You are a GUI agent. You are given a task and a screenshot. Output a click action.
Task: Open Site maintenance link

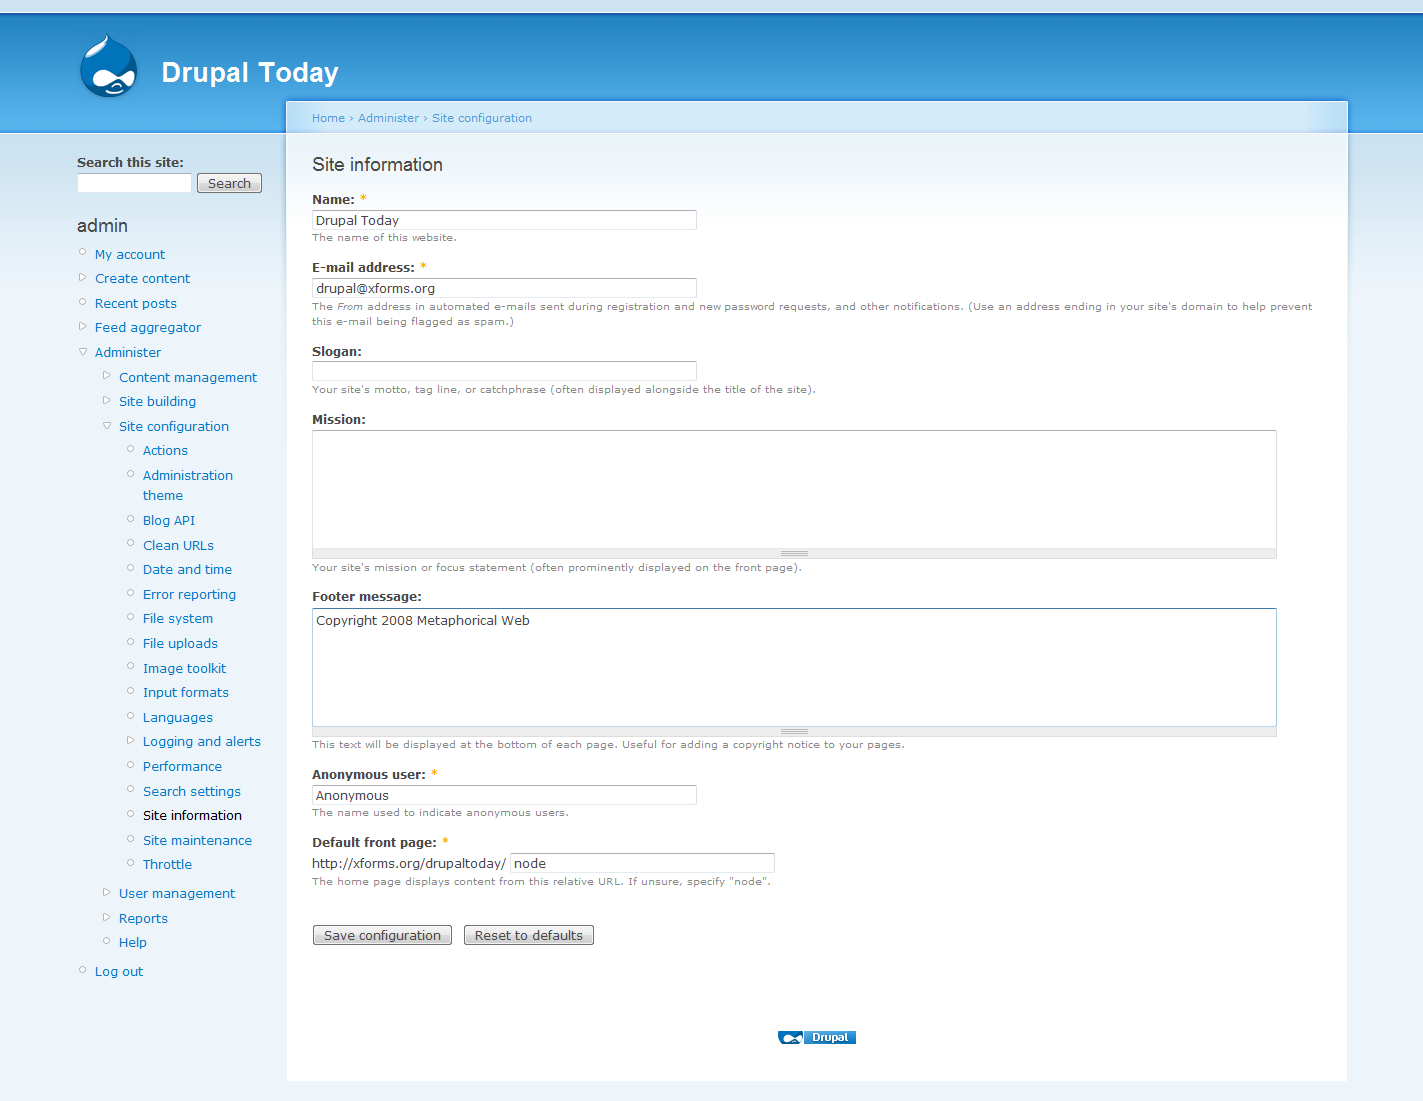(x=197, y=840)
